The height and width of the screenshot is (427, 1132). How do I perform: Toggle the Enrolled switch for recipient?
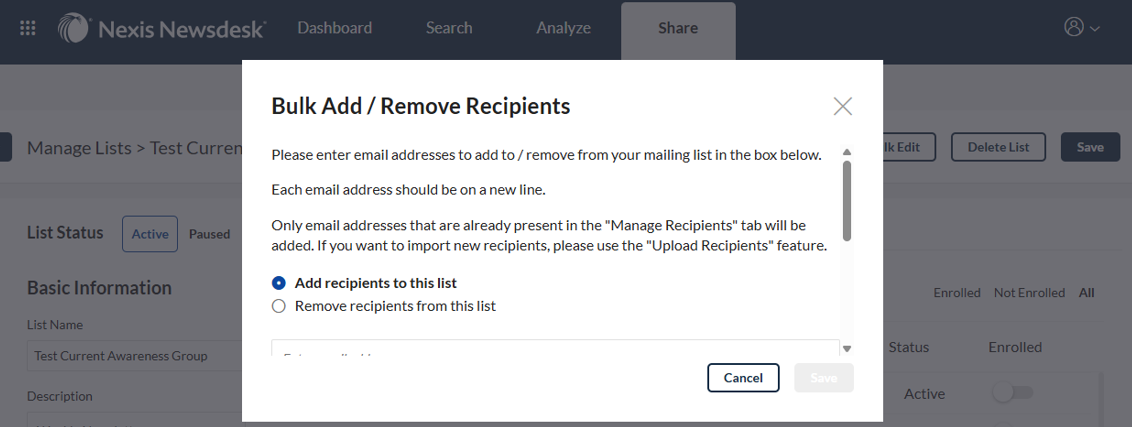click(x=1012, y=394)
